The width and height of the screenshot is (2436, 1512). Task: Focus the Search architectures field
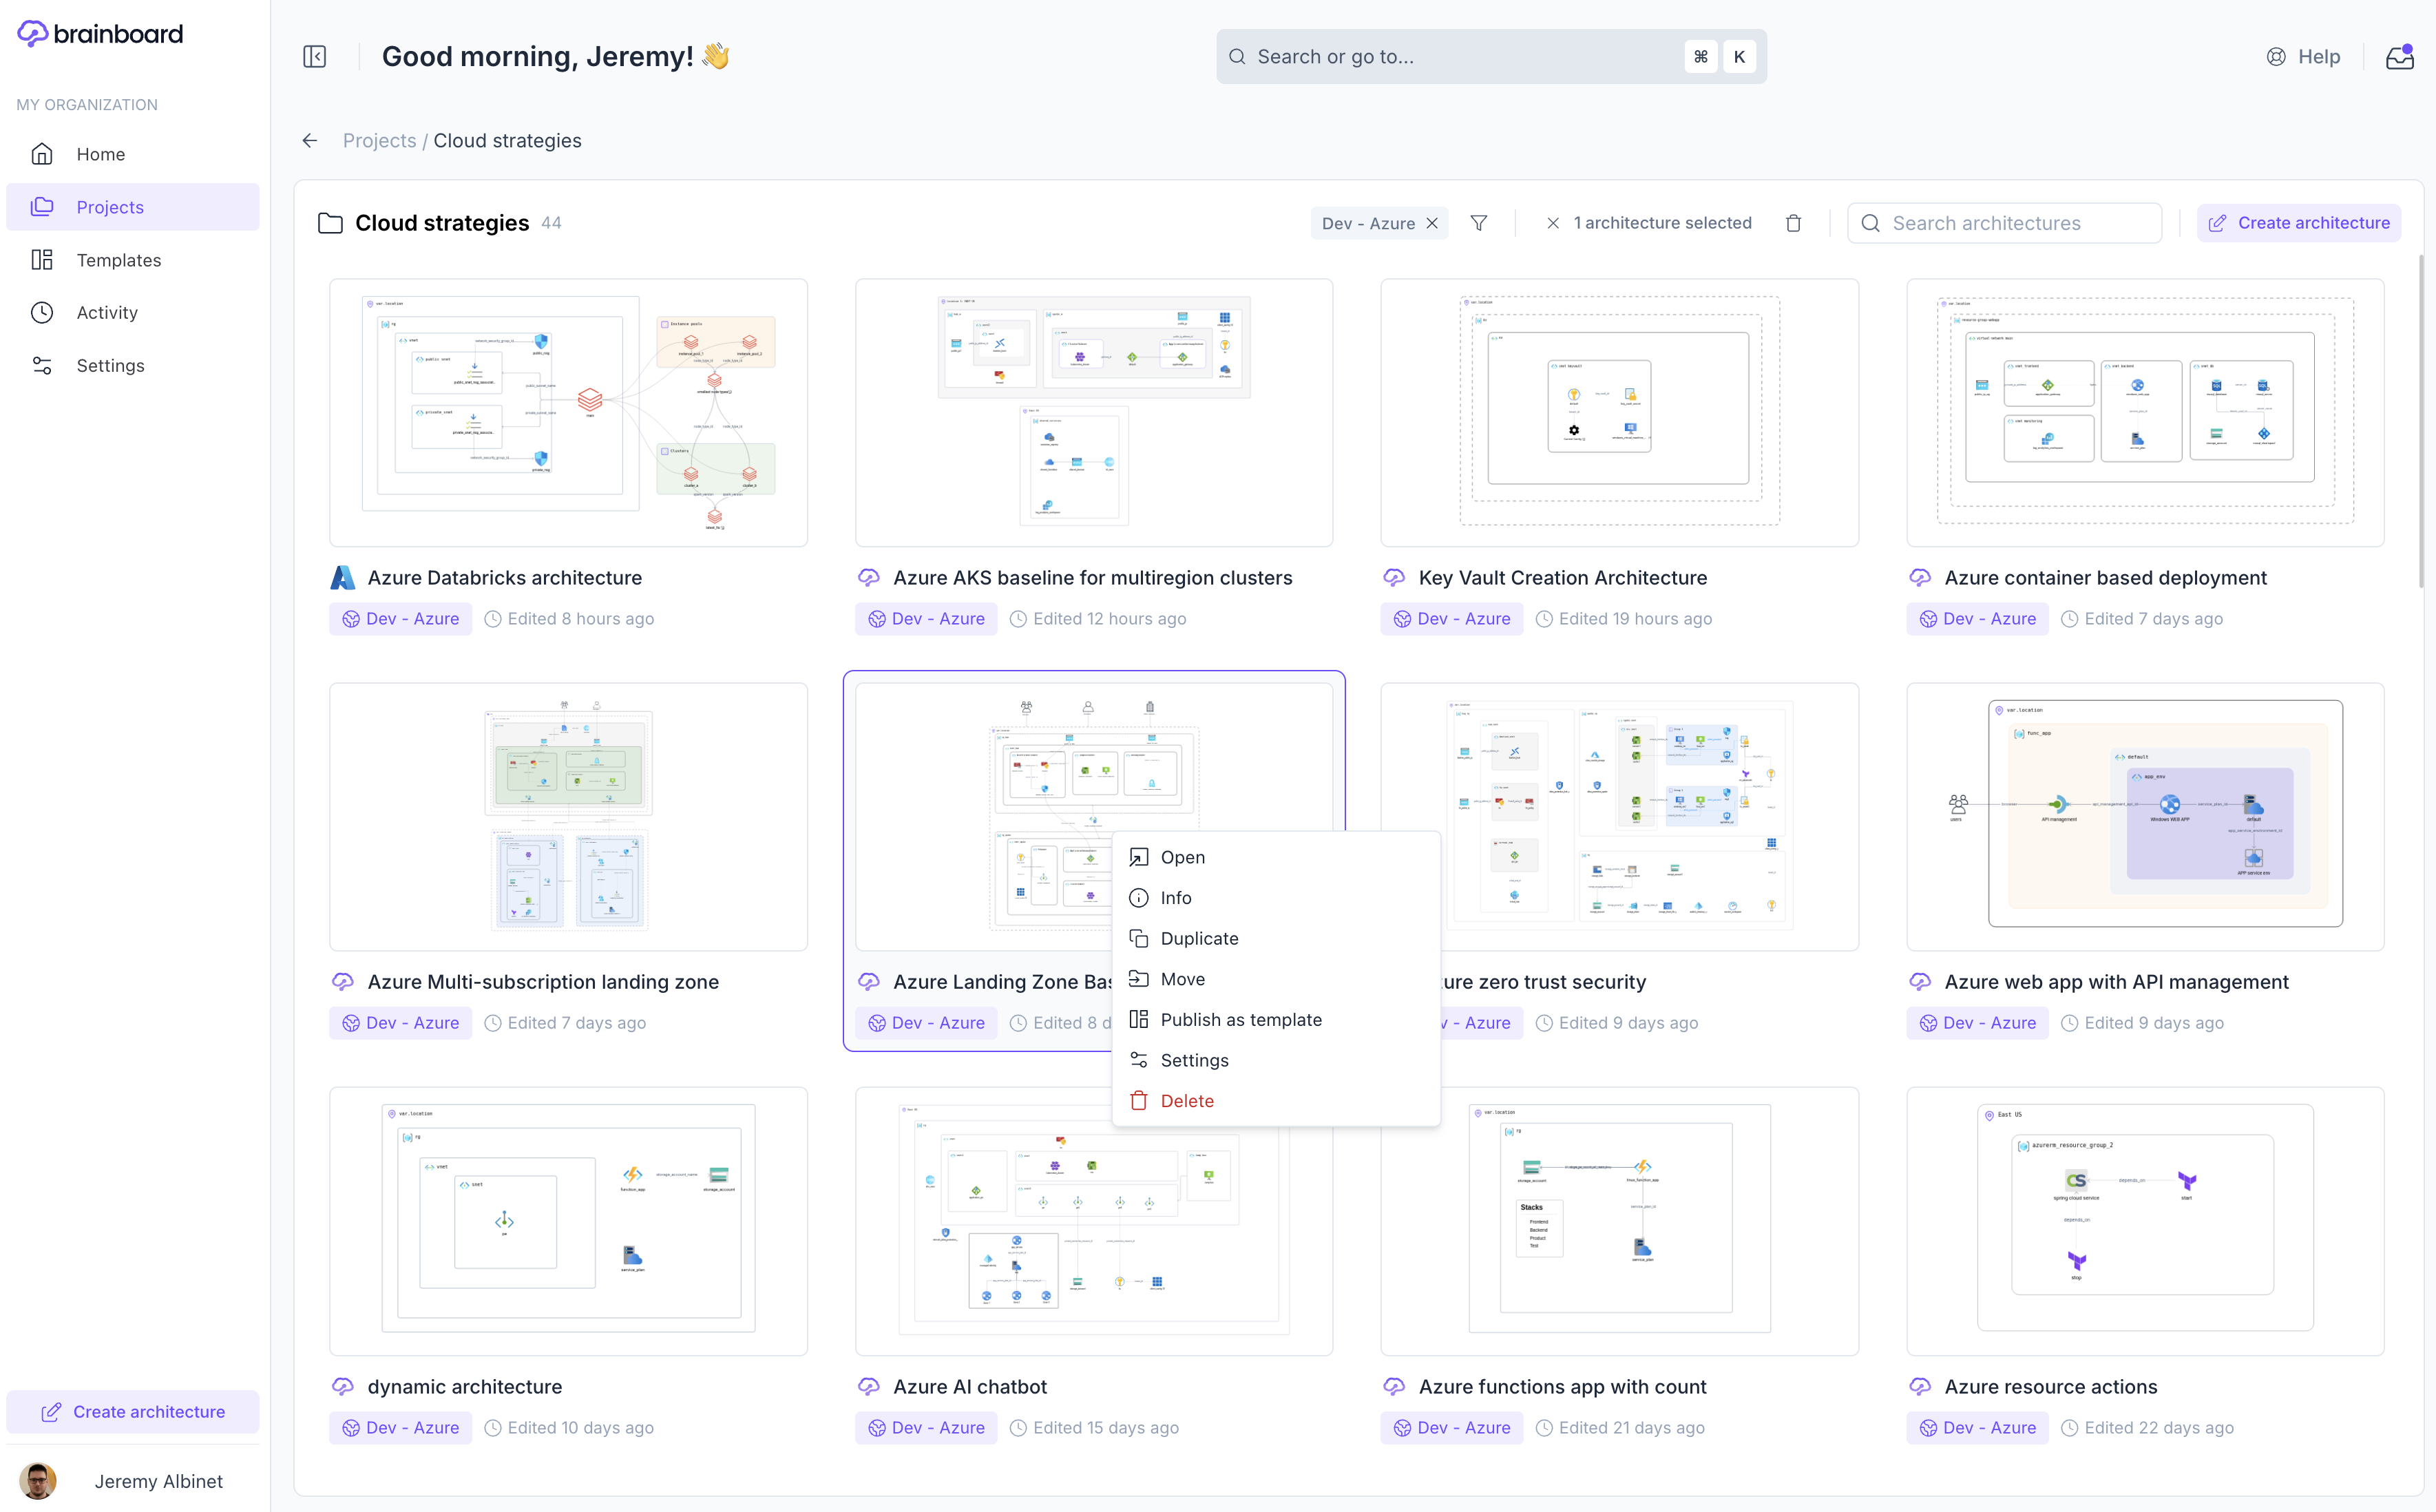click(2004, 223)
